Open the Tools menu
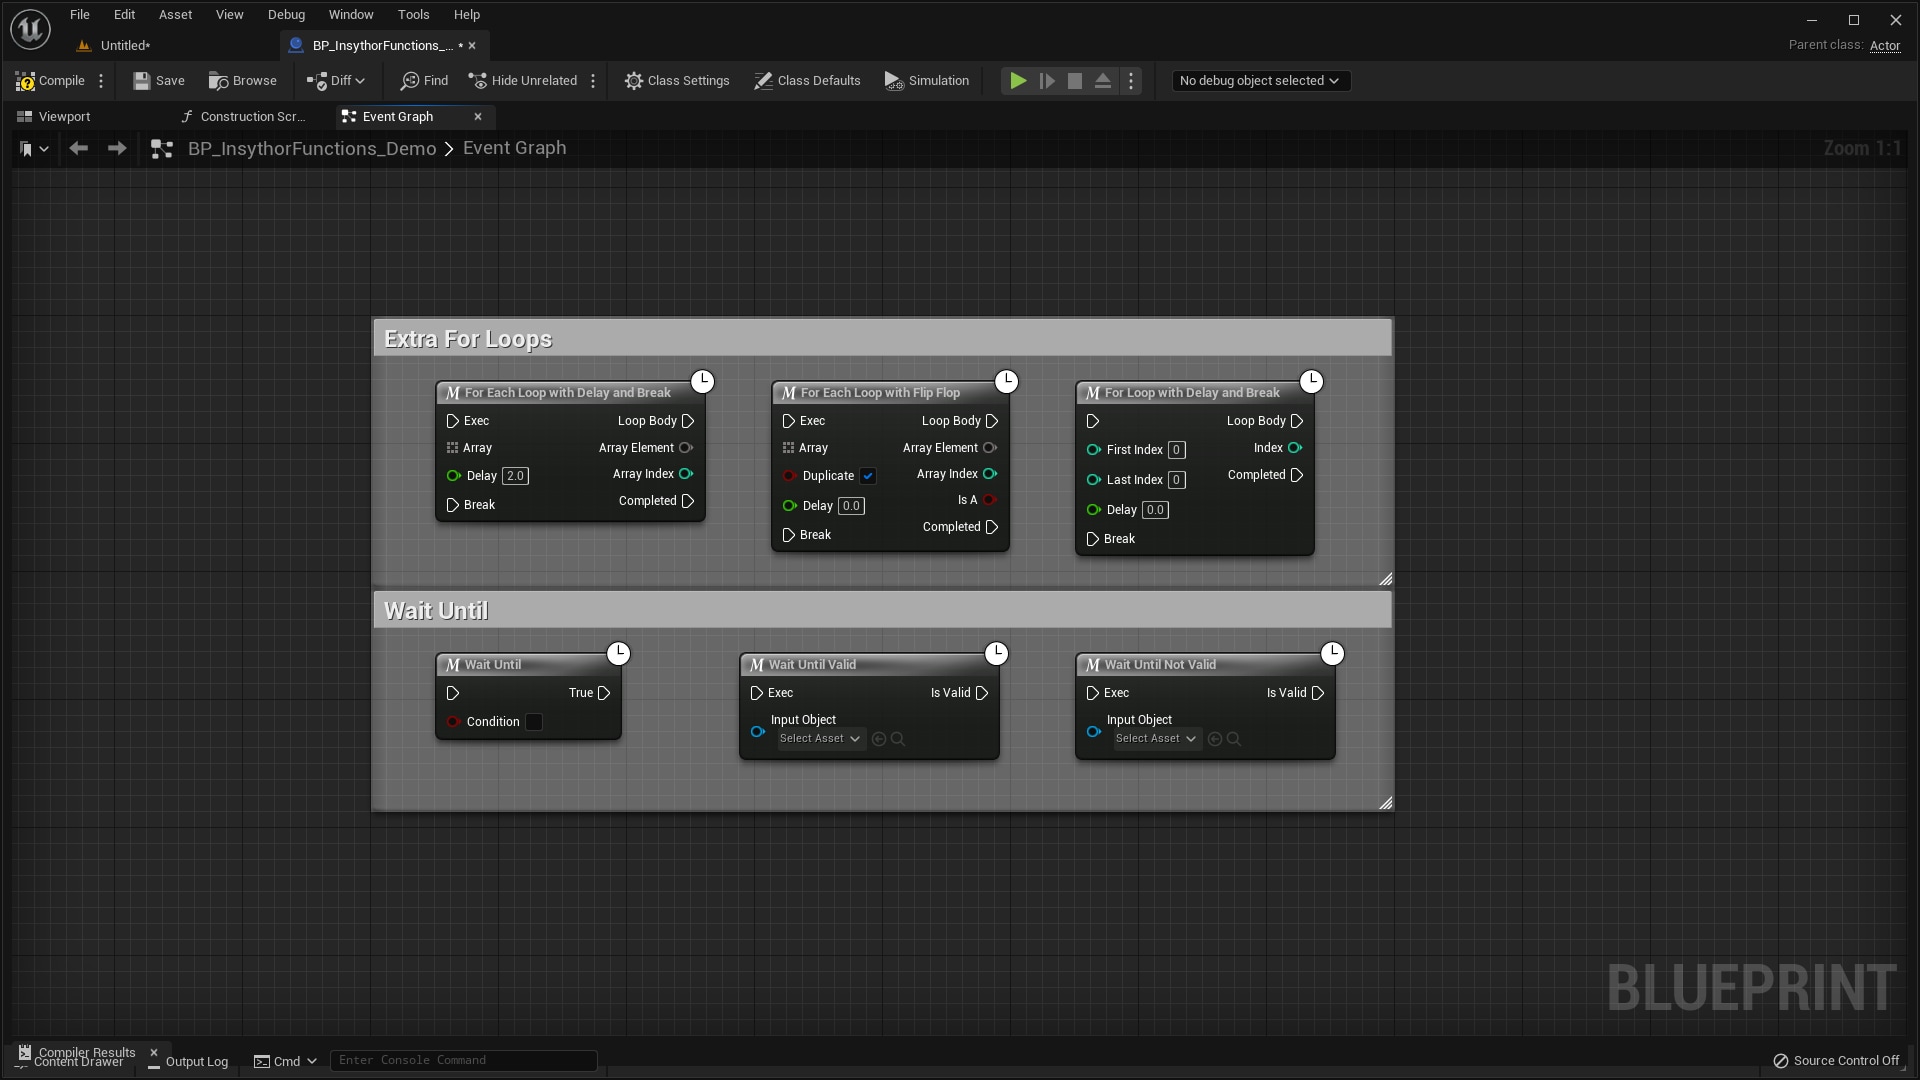 pos(413,15)
